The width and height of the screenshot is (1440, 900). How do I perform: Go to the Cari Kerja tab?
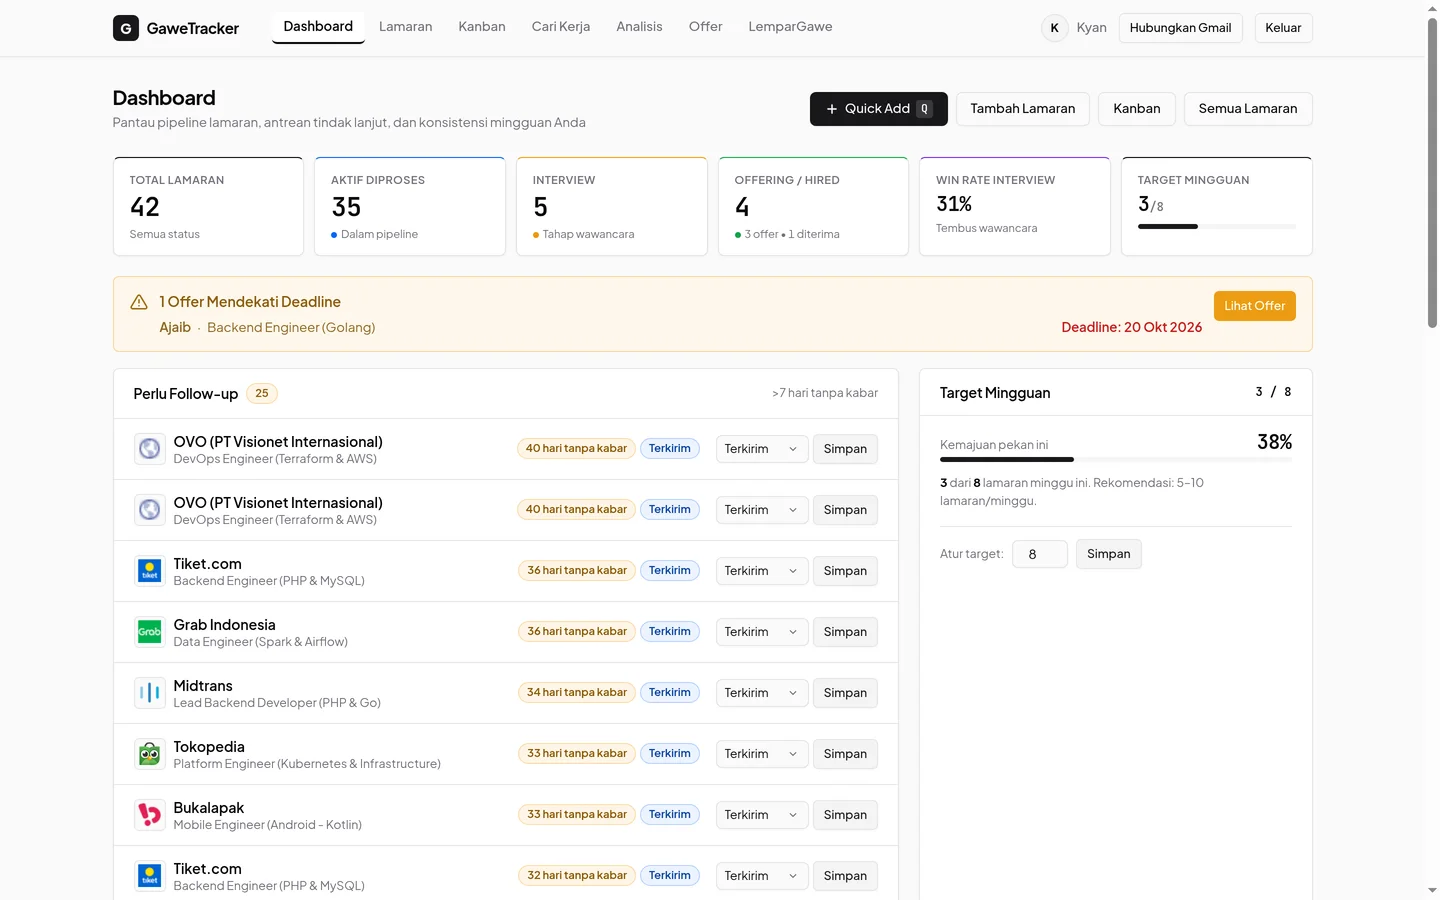pos(561,27)
